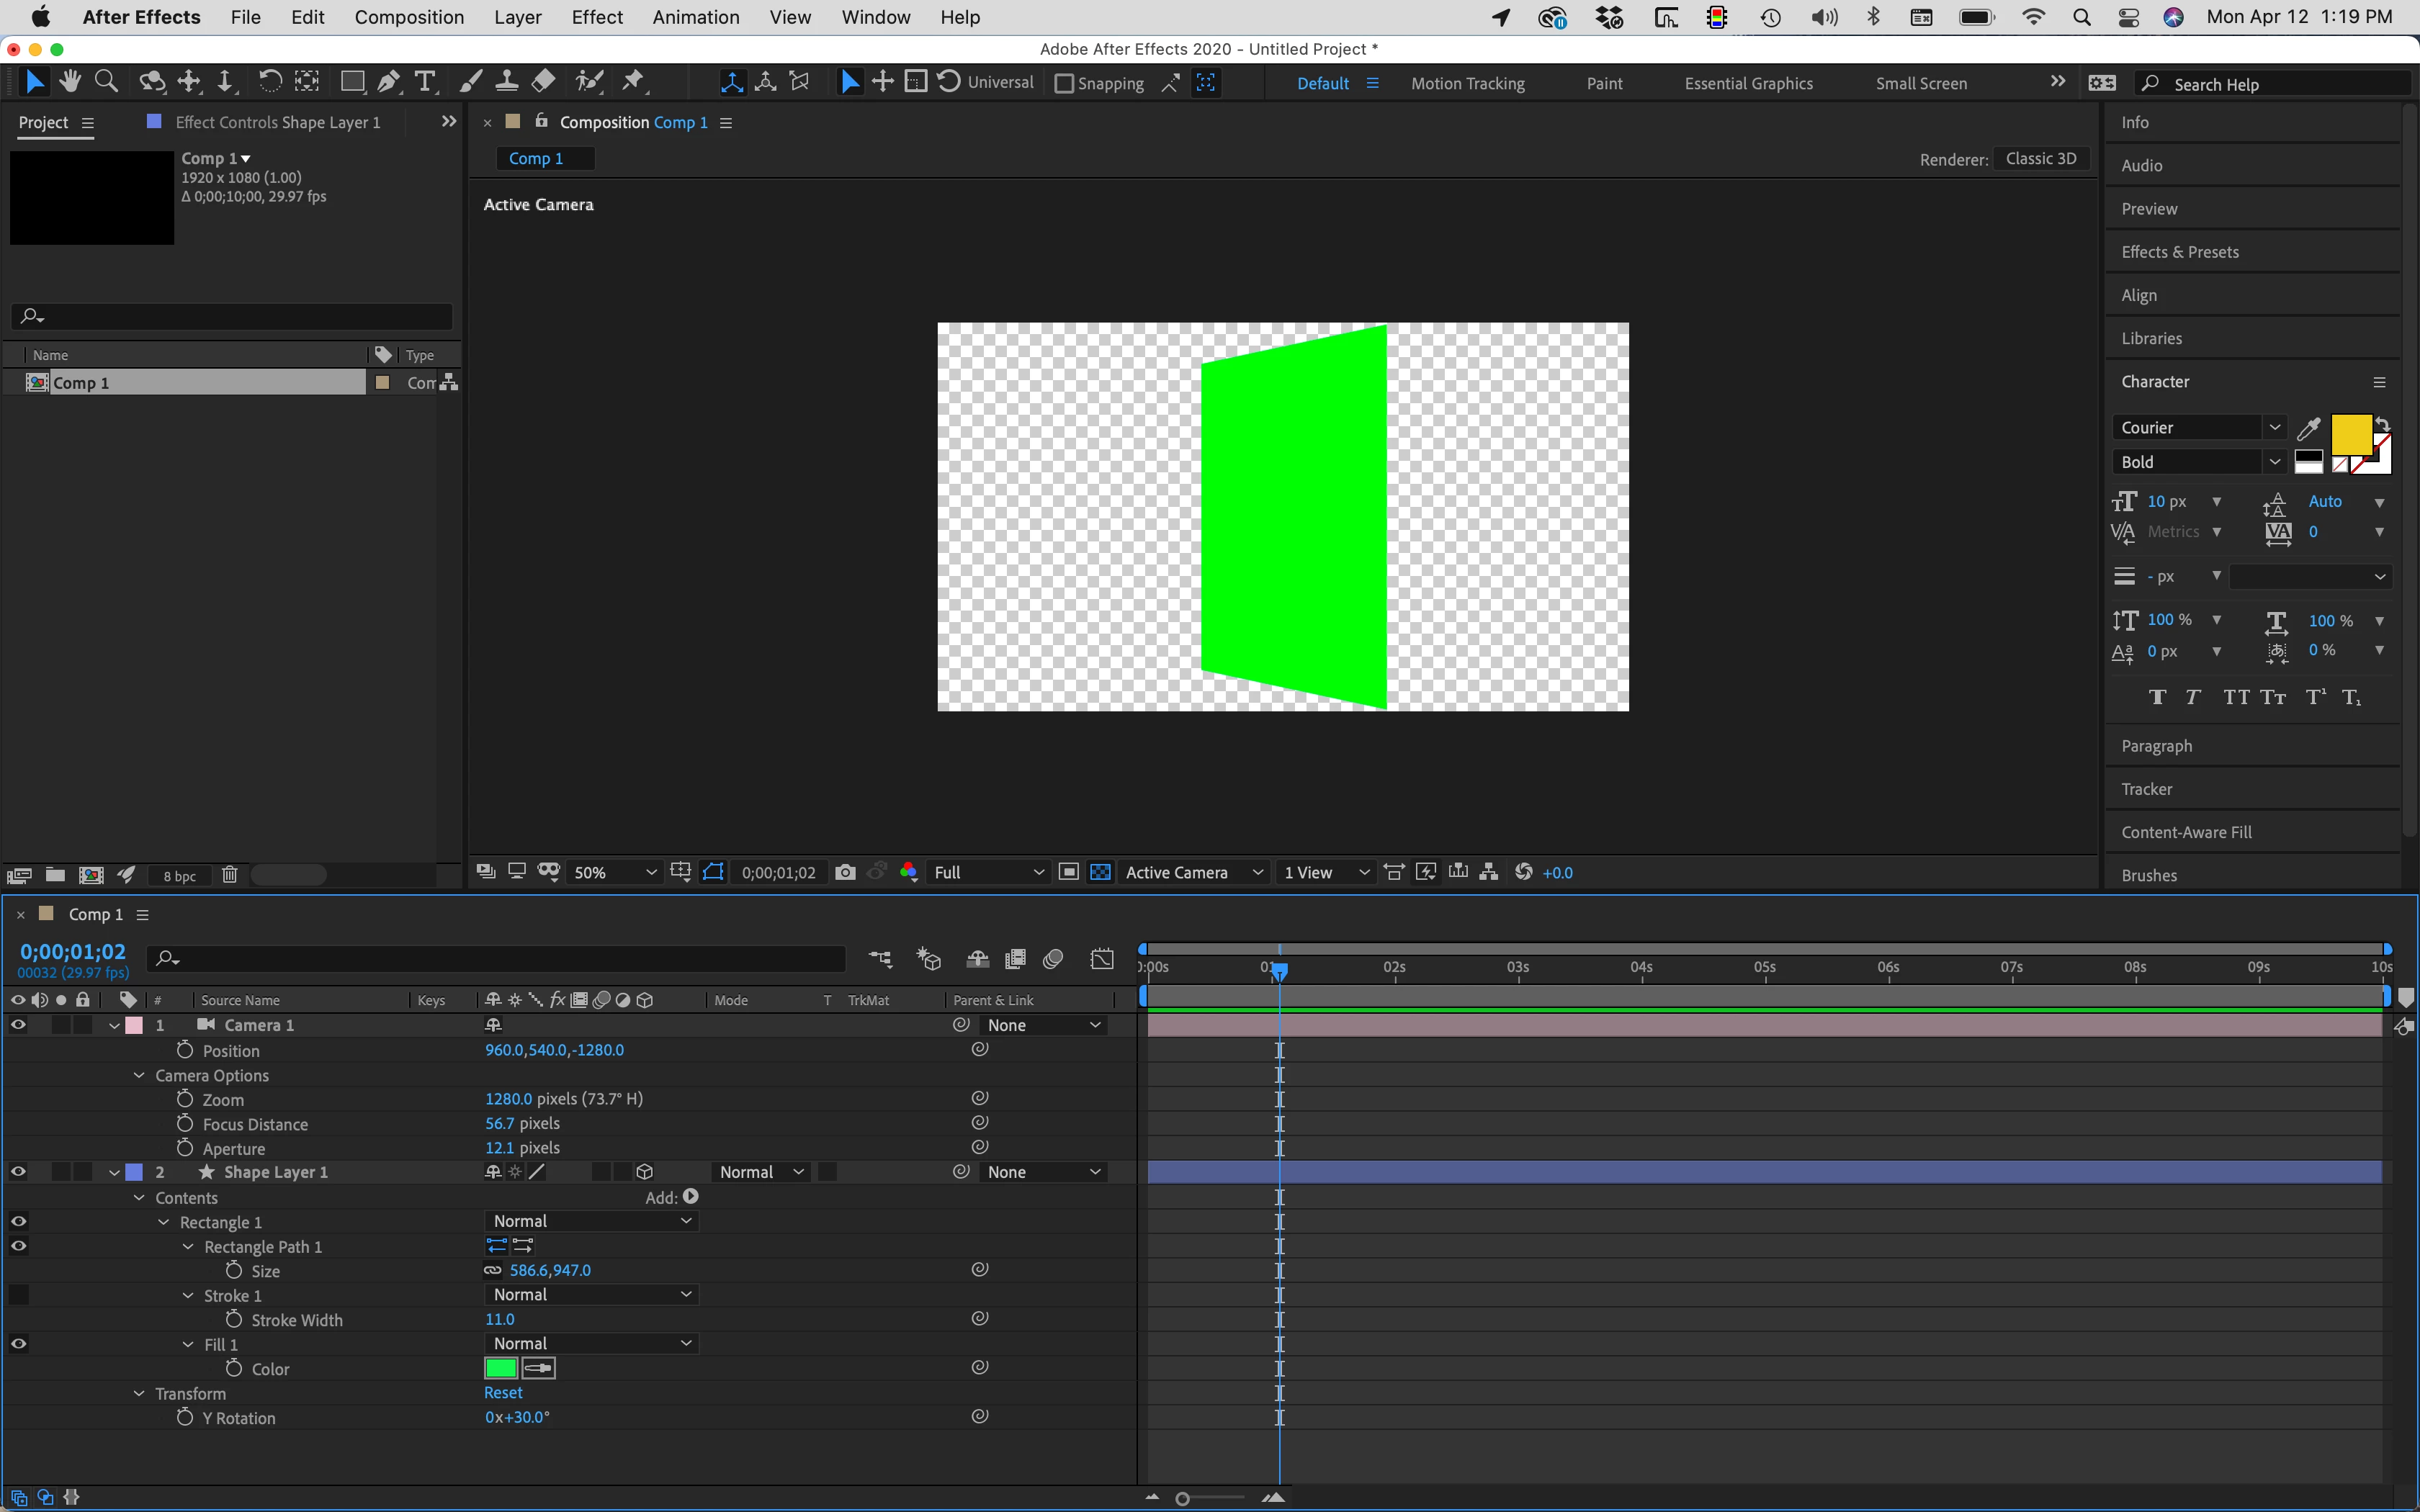The width and height of the screenshot is (2420, 1512).
Task: Toggle visibility of Fill 1
Action: pos(18,1344)
